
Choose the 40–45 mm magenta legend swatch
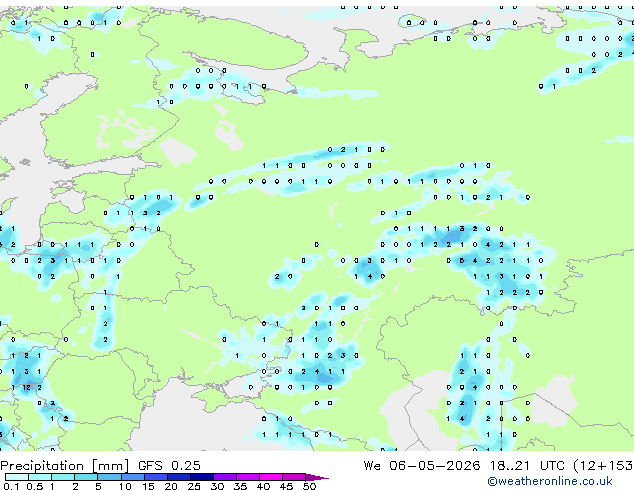271,477
